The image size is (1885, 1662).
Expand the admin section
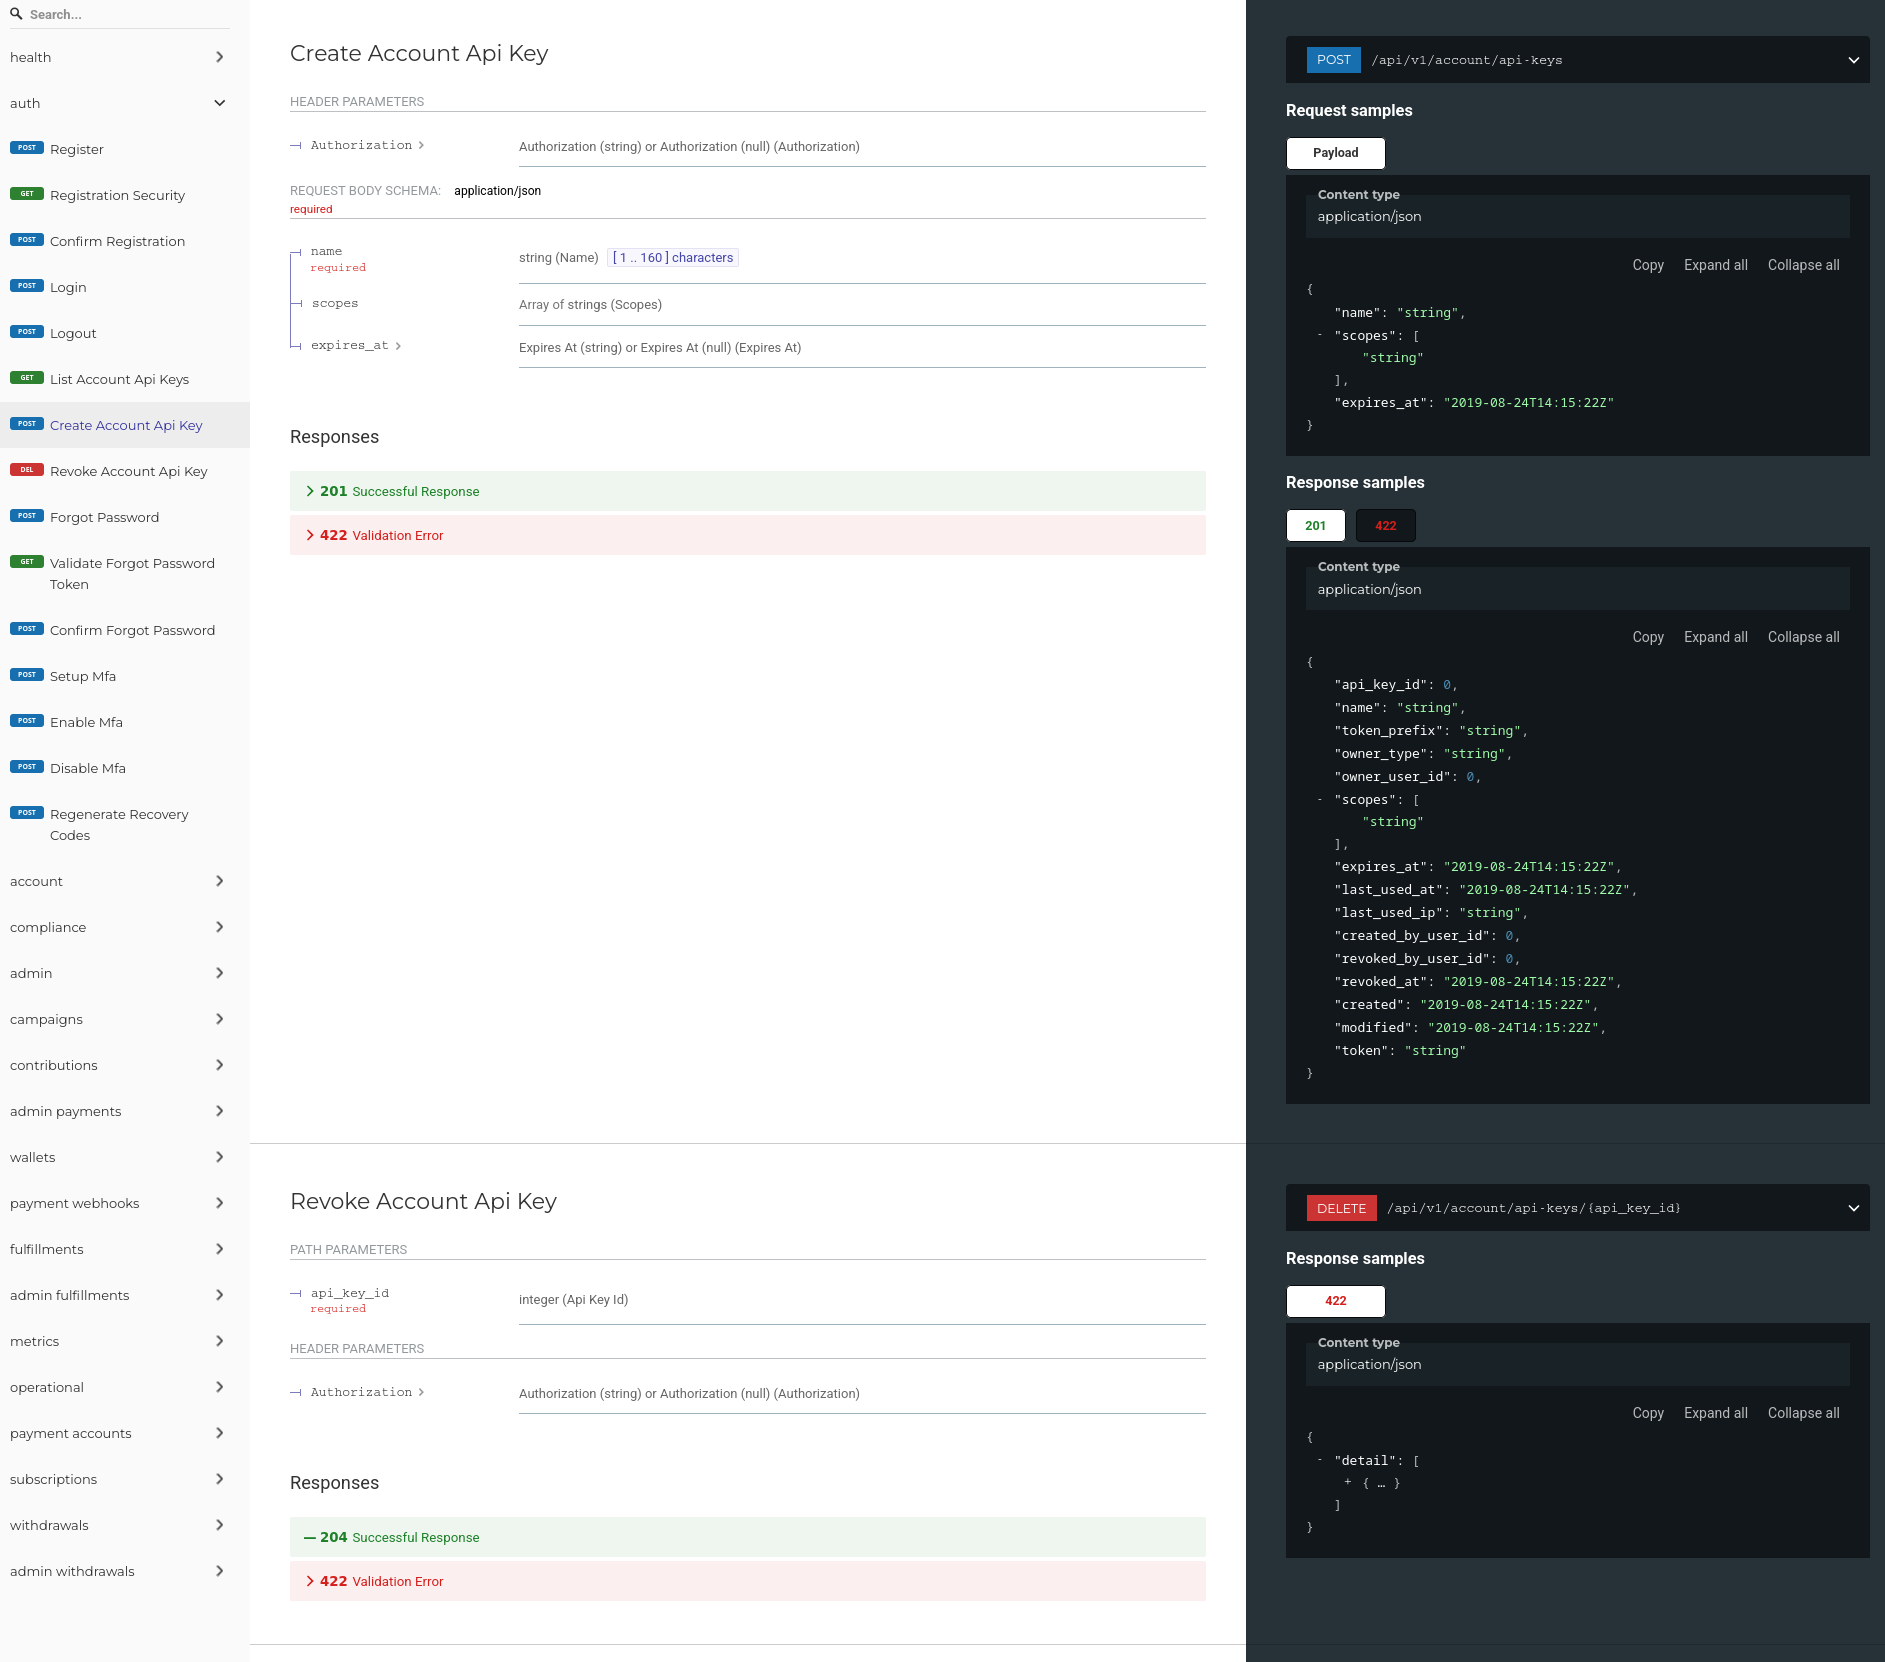[125, 973]
